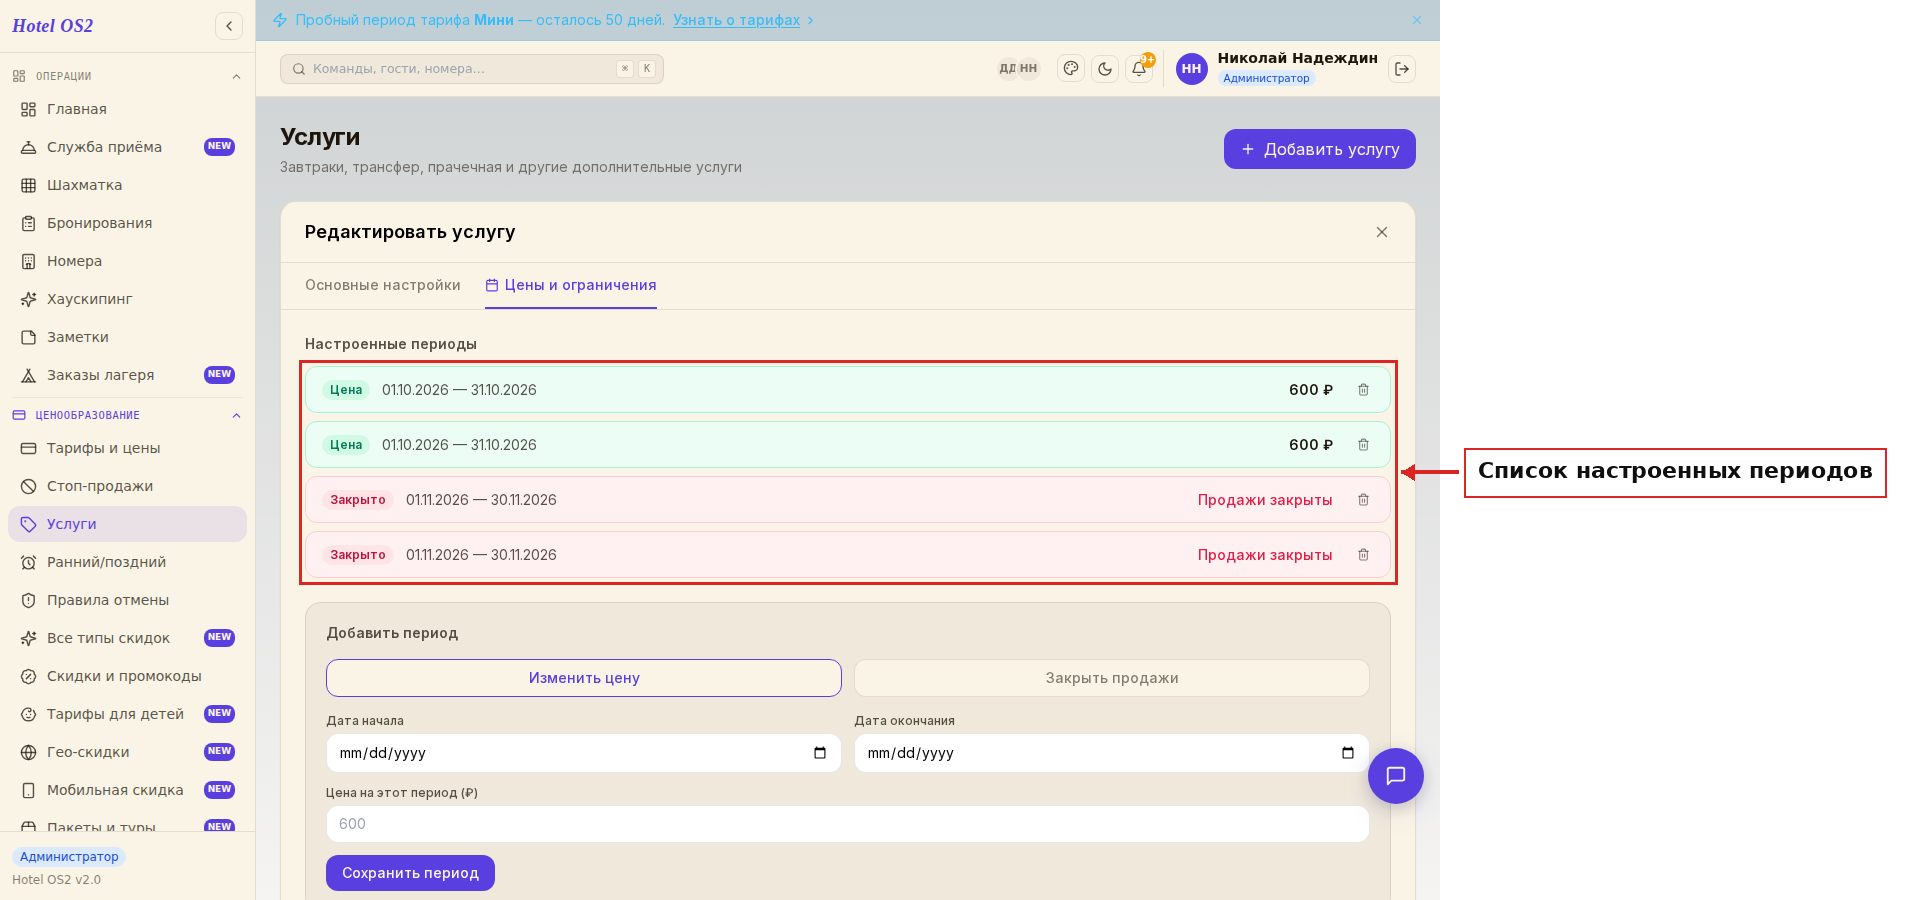Delete the first Закрыто period in November
This screenshot has width=1910, height=900.
[1363, 500]
